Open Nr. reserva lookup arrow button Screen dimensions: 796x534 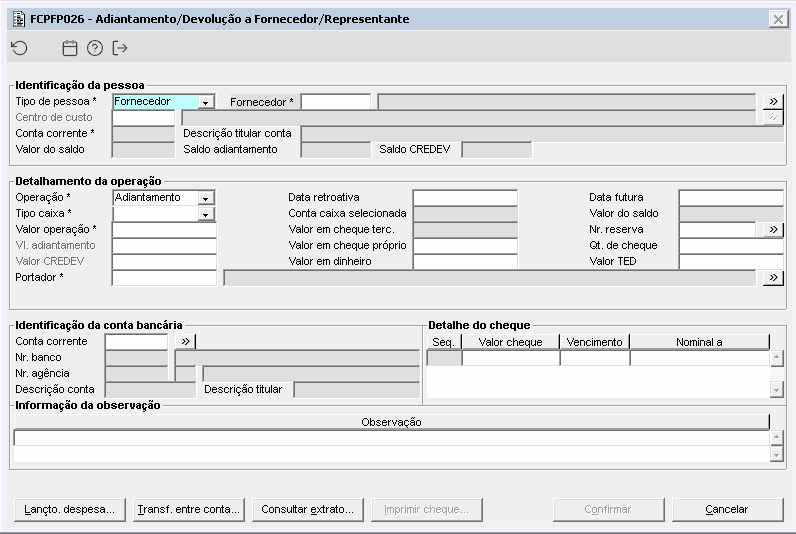point(773,229)
